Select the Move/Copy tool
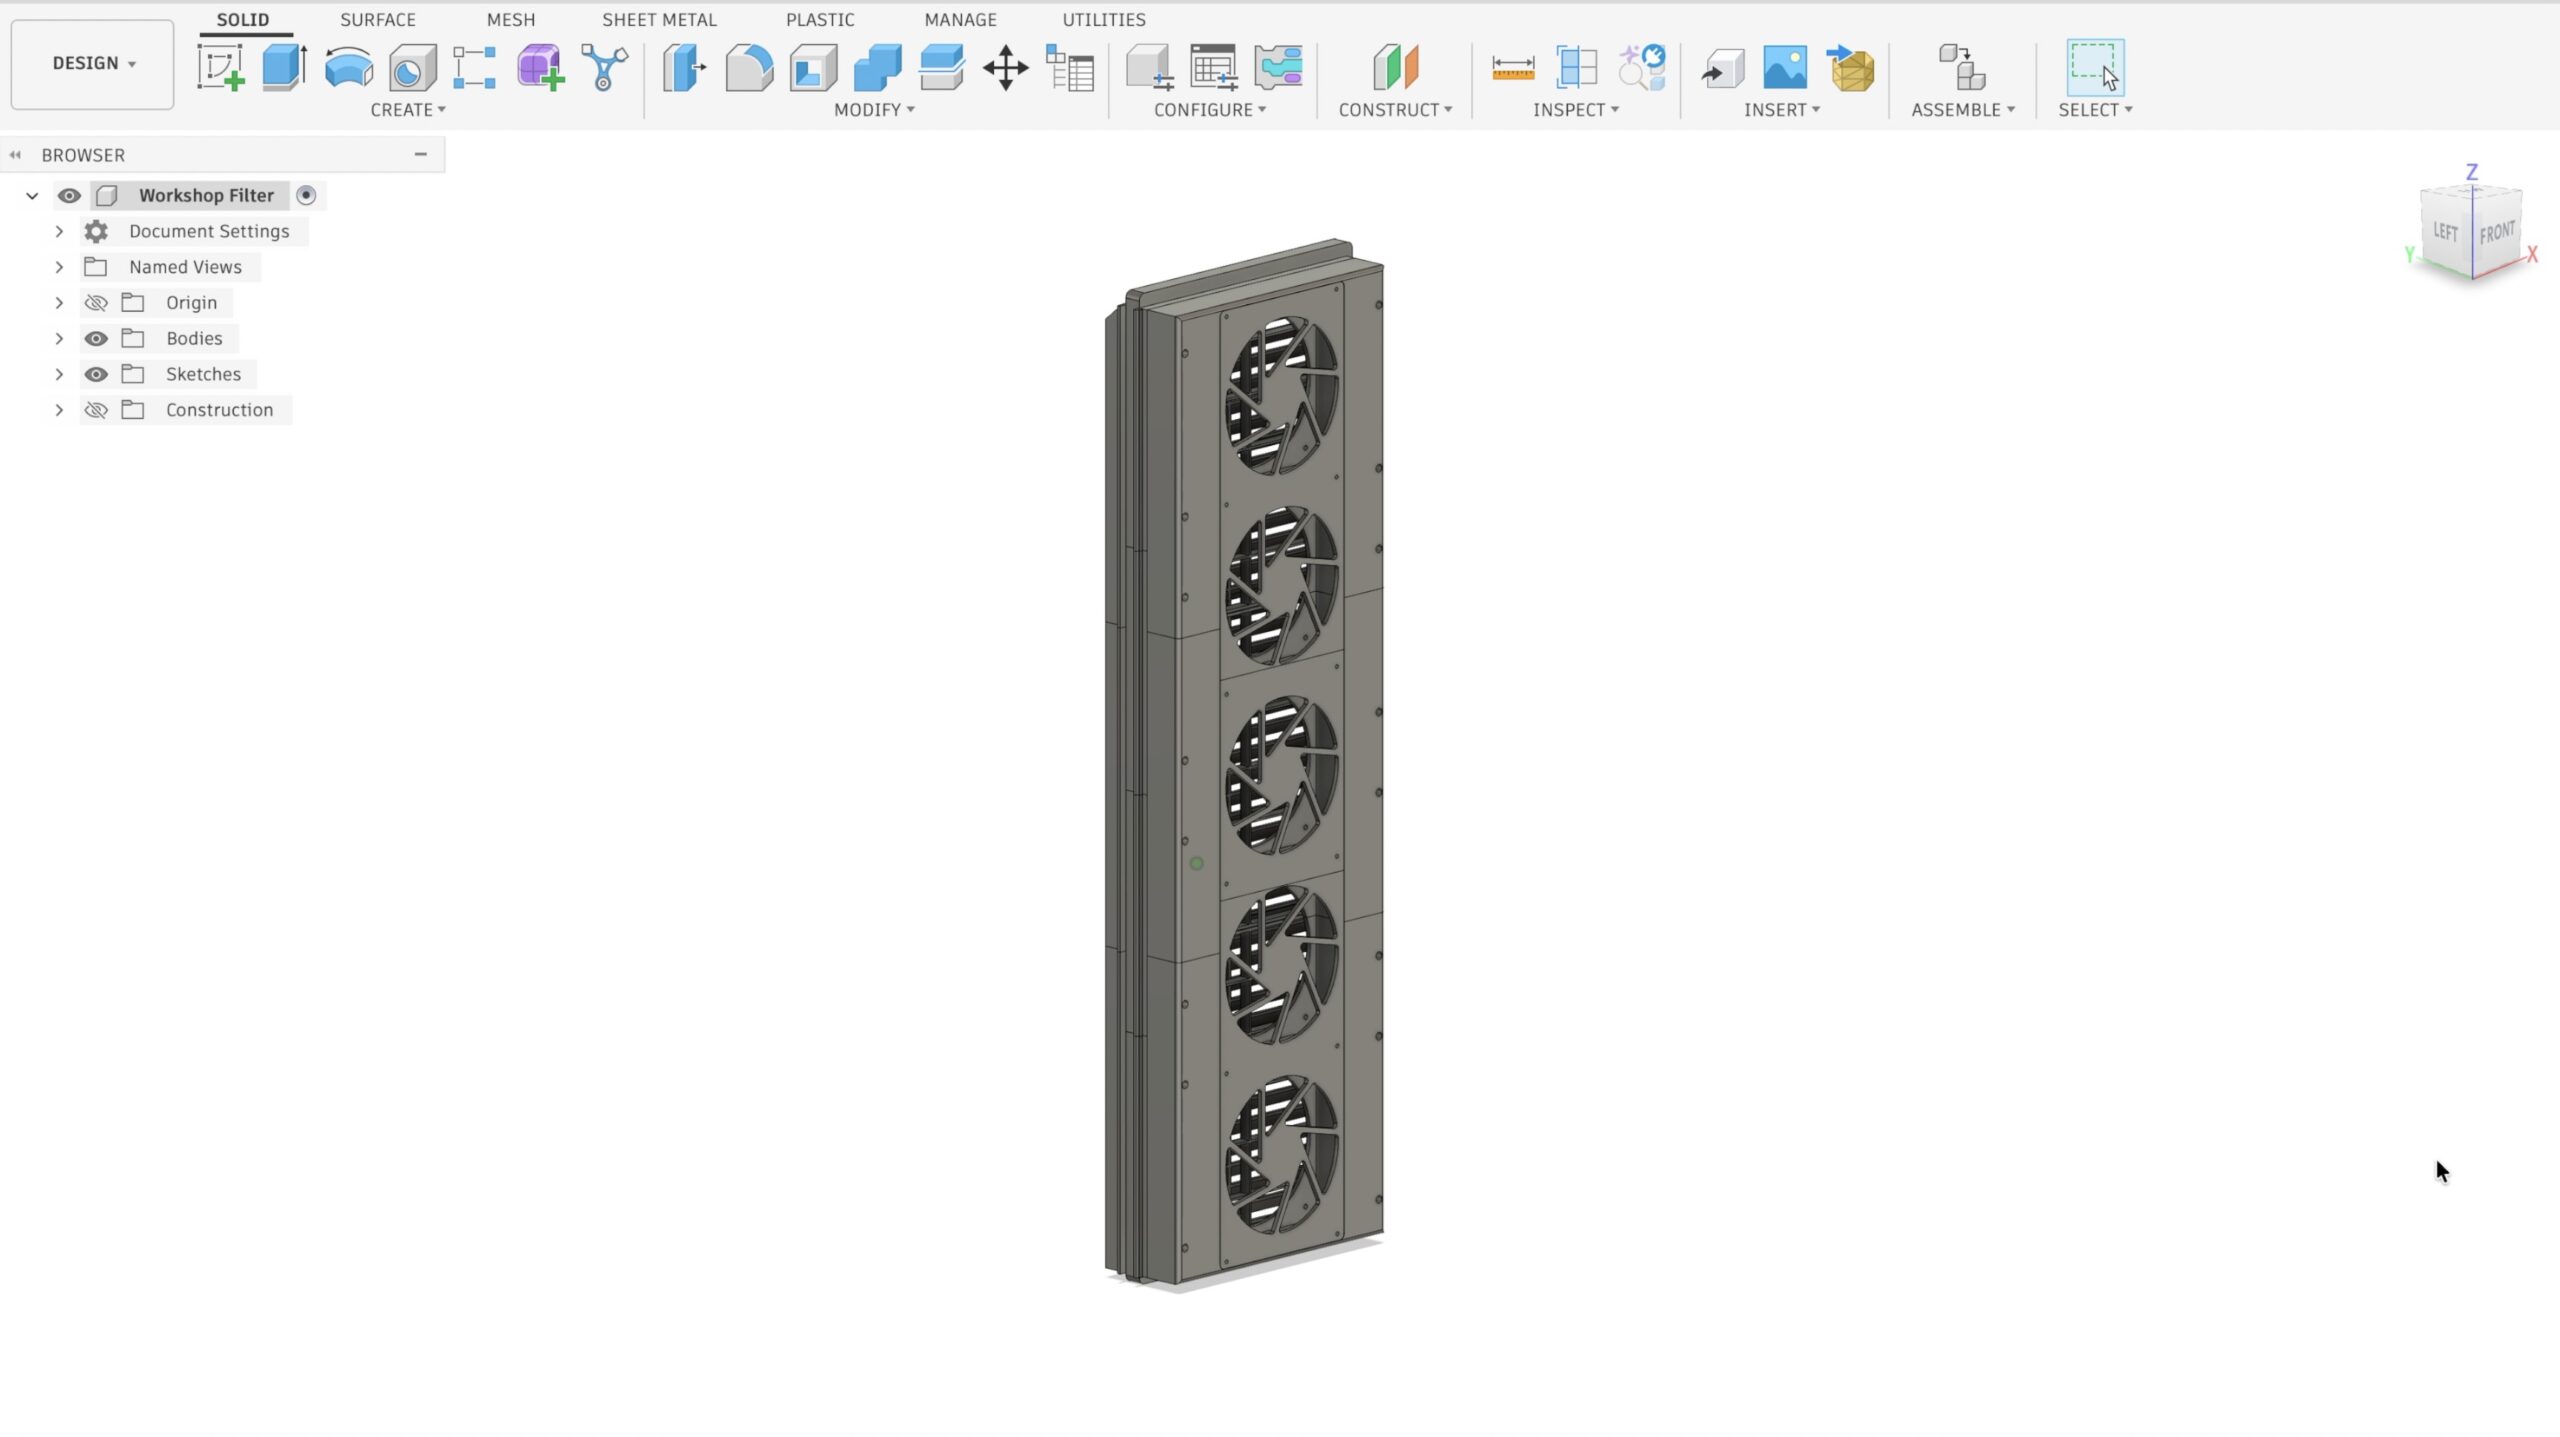The width and height of the screenshot is (2560, 1437). click(1005, 68)
